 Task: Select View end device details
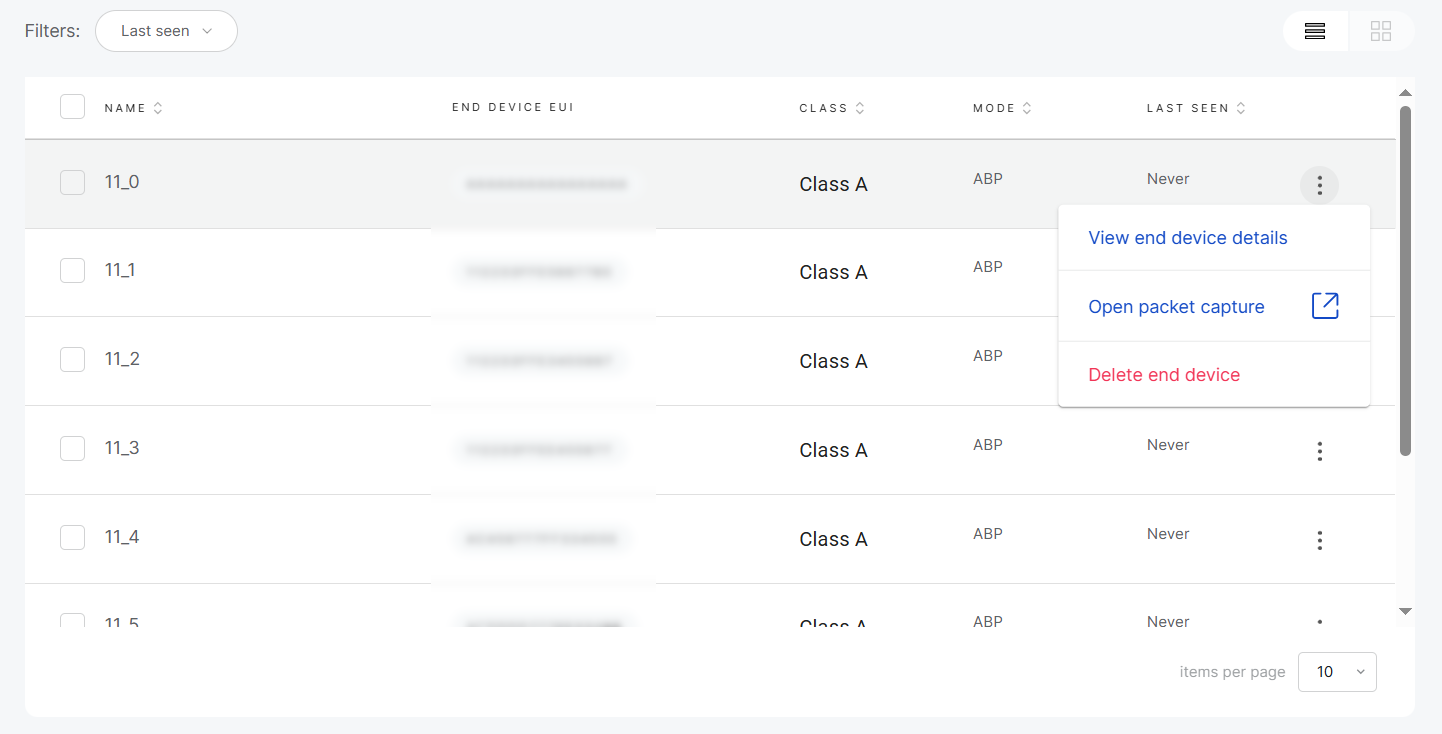tap(1188, 237)
